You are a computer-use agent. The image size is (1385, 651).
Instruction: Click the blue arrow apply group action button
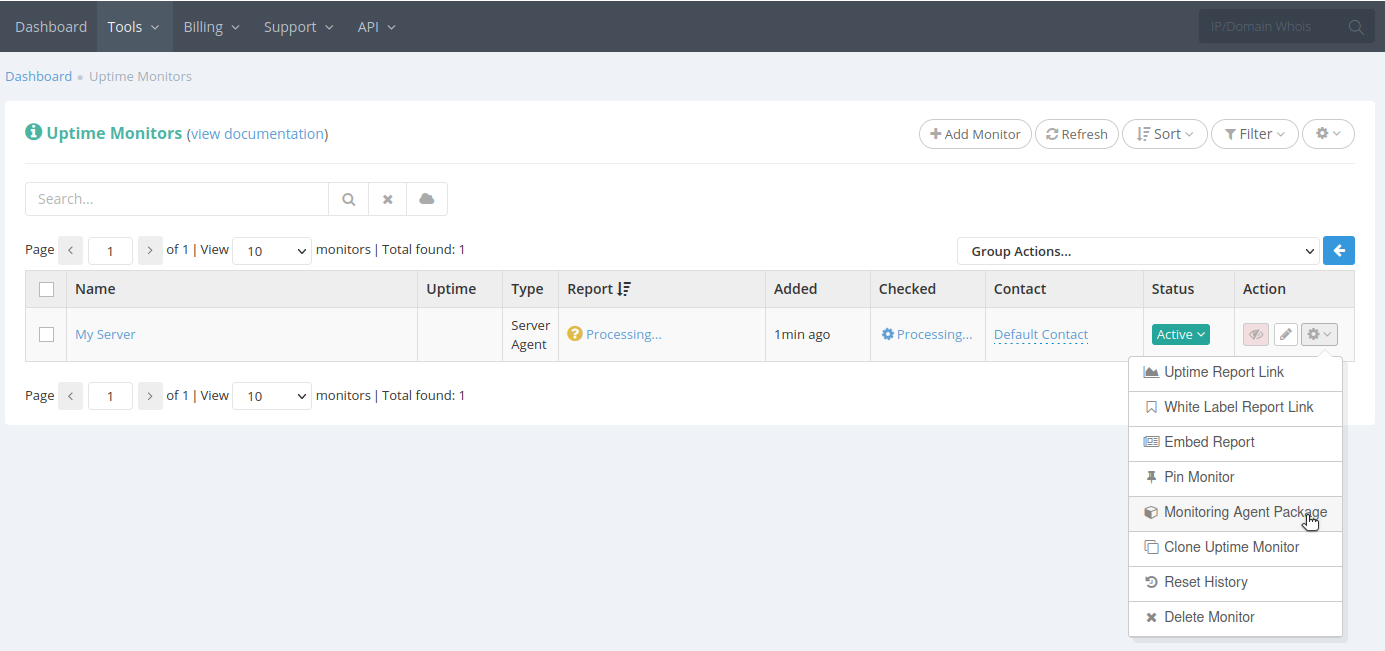pos(1339,251)
